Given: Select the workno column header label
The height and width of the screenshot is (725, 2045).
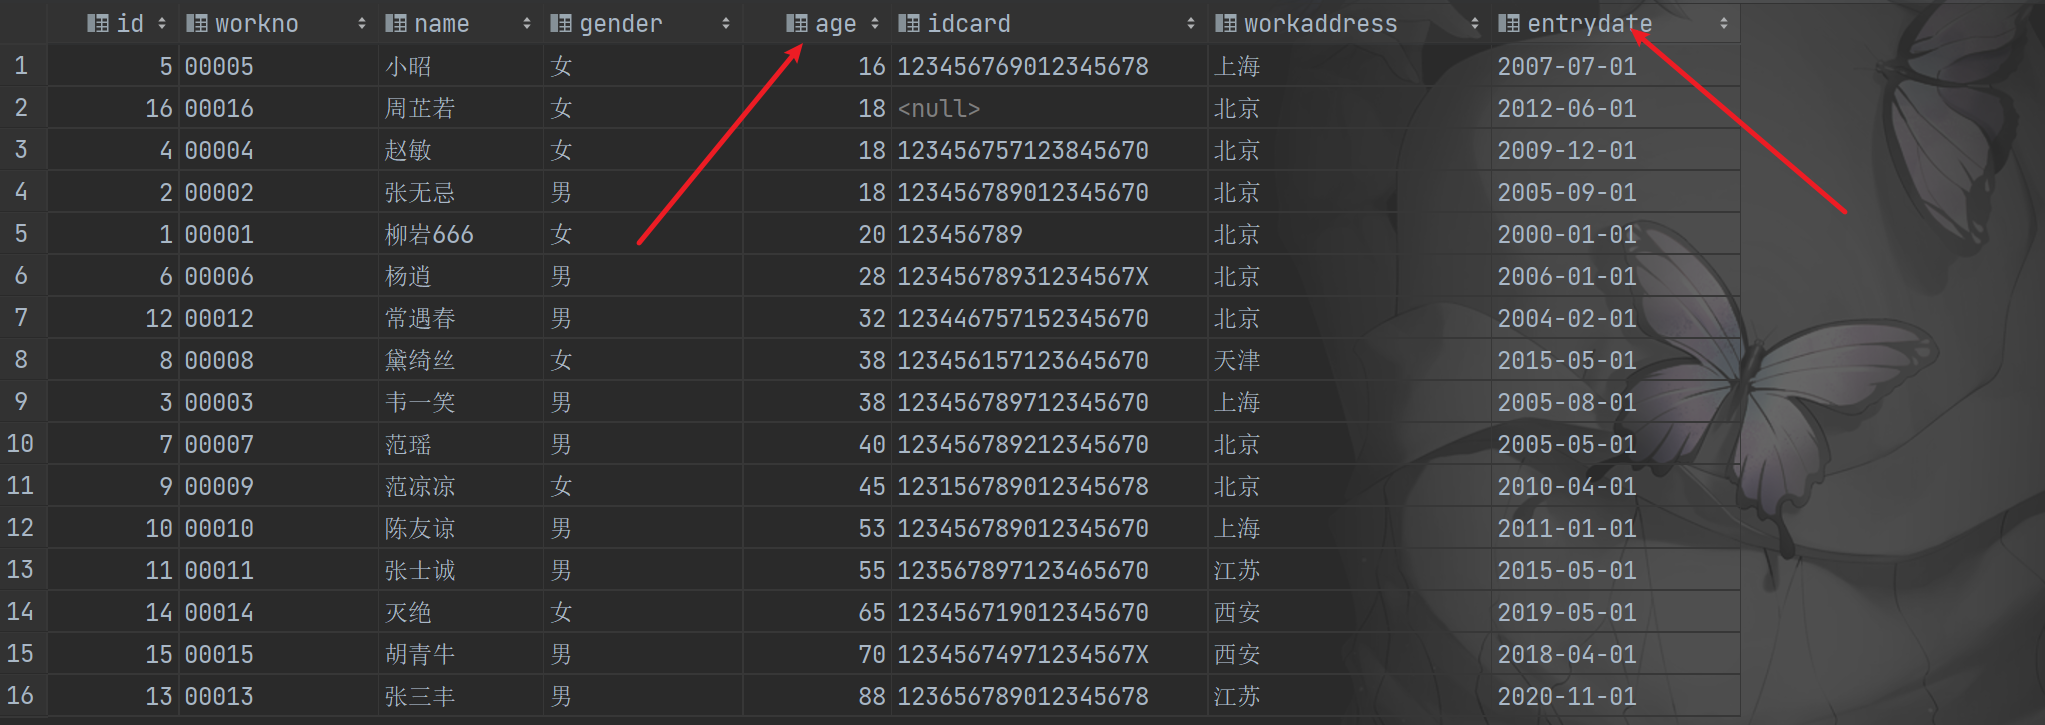Looking at the screenshot, I should coord(257,23).
